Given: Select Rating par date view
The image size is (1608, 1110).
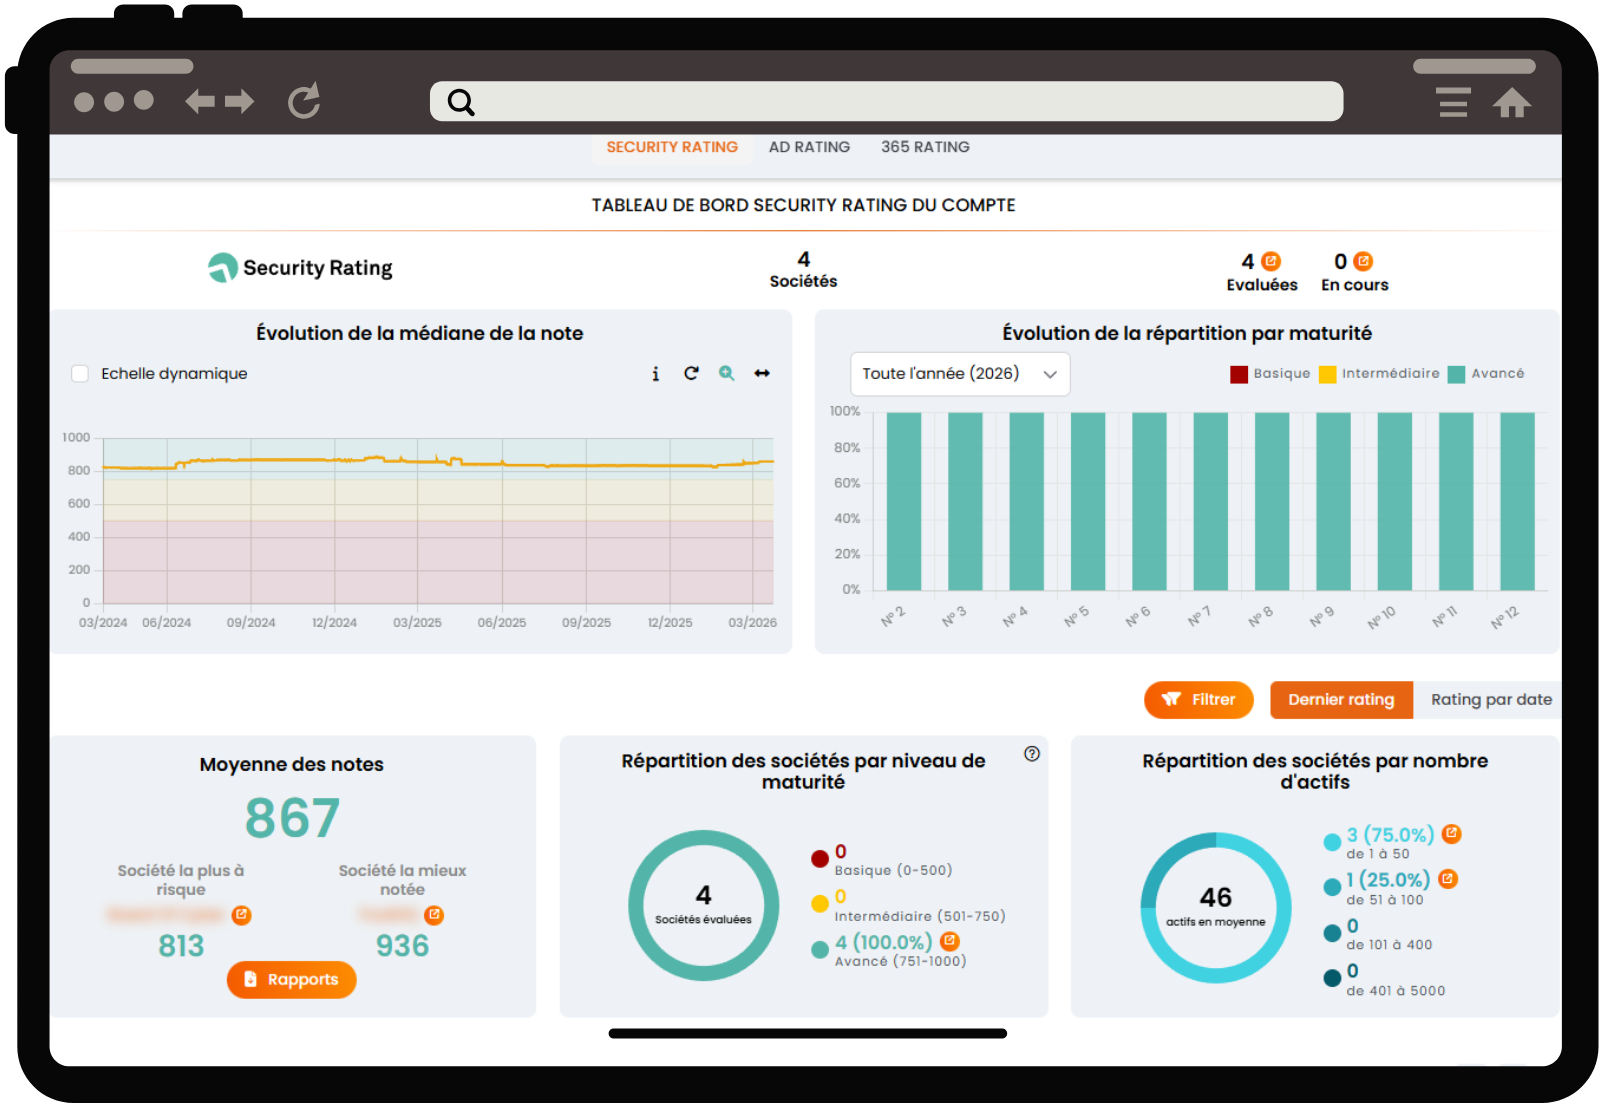Looking at the screenshot, I should [x=1490, y=700].
